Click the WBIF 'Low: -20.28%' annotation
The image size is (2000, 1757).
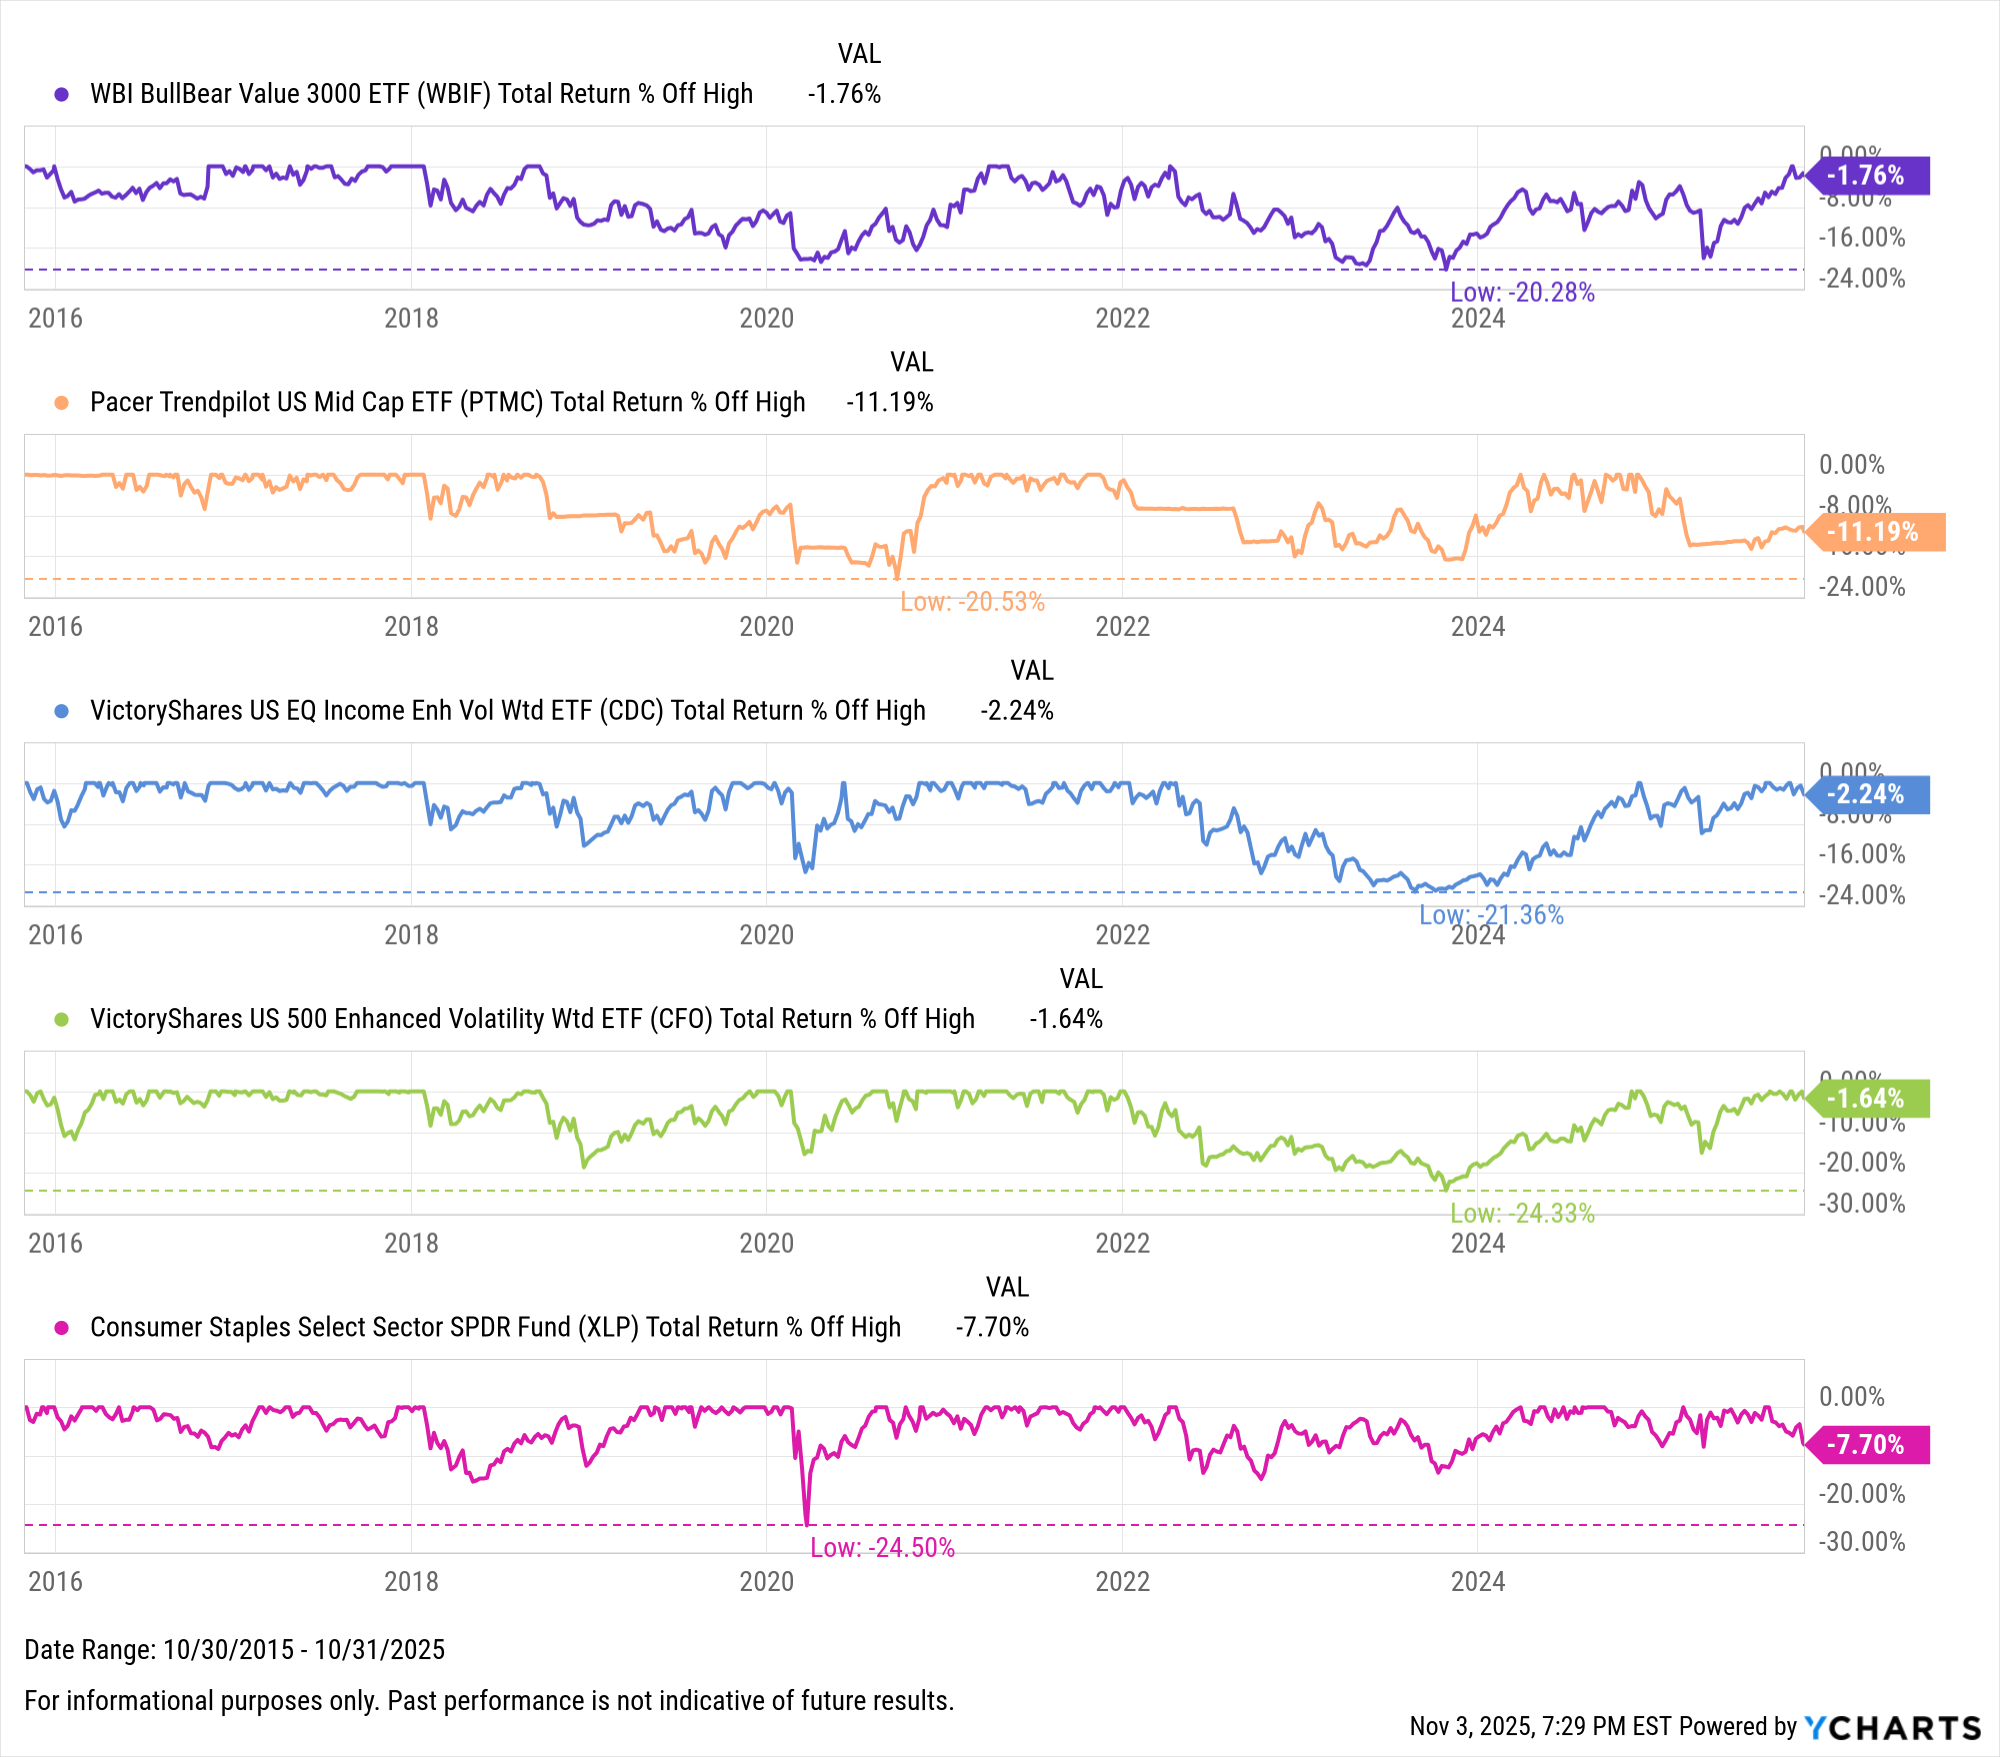1522,293
